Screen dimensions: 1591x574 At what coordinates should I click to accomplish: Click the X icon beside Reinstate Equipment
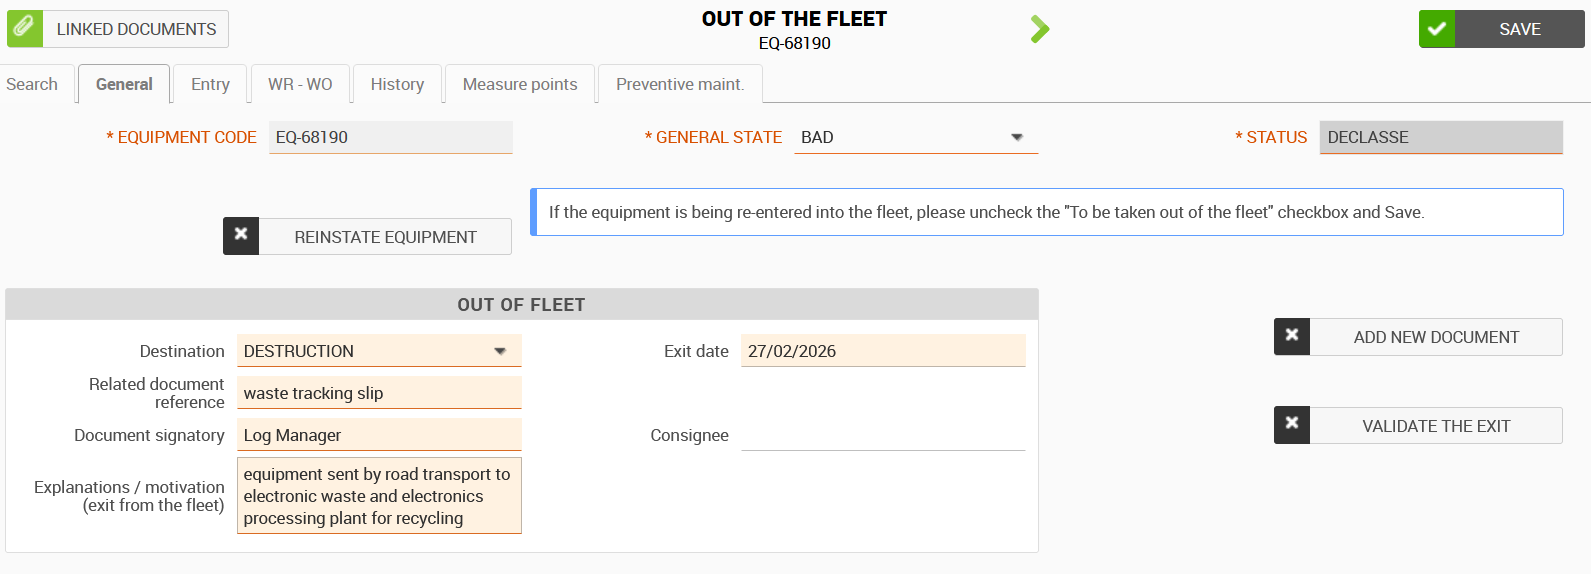(x=241, y=236)
